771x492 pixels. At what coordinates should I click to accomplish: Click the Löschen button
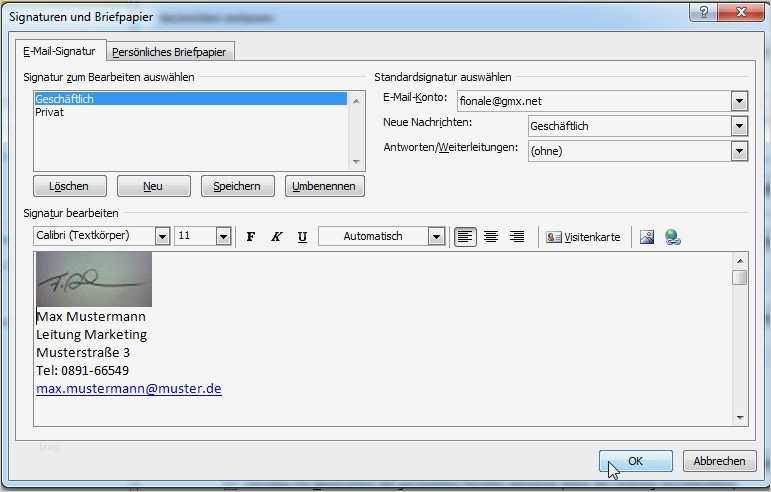click(69, 186)
